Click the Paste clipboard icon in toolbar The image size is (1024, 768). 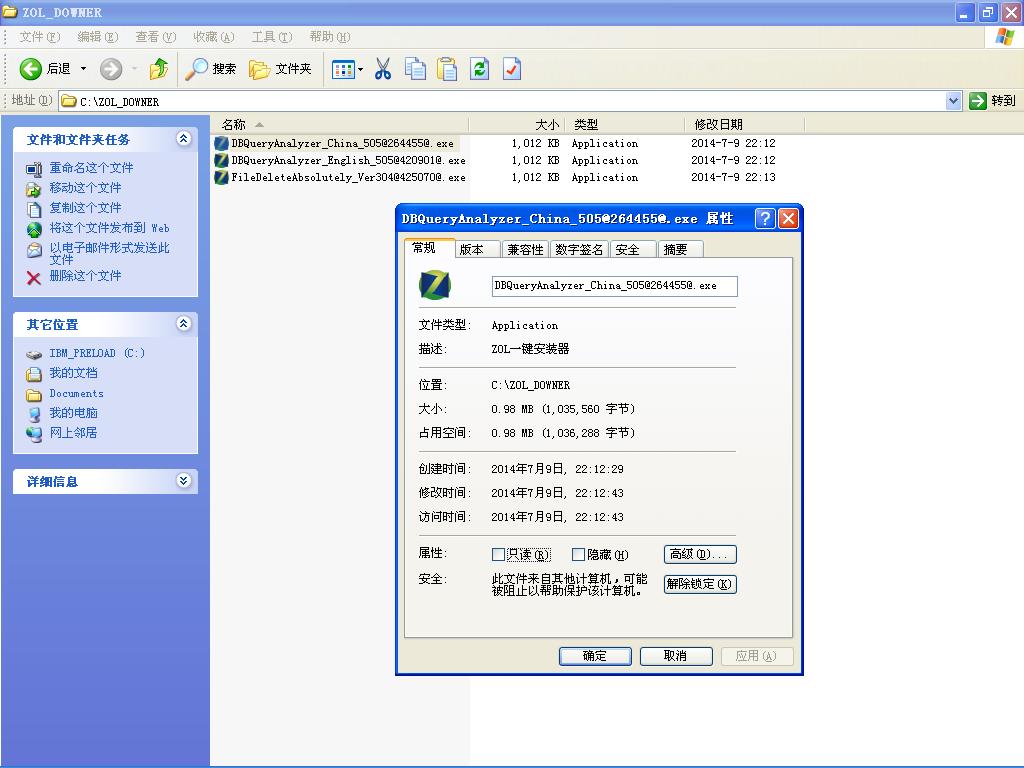point(447,69)
